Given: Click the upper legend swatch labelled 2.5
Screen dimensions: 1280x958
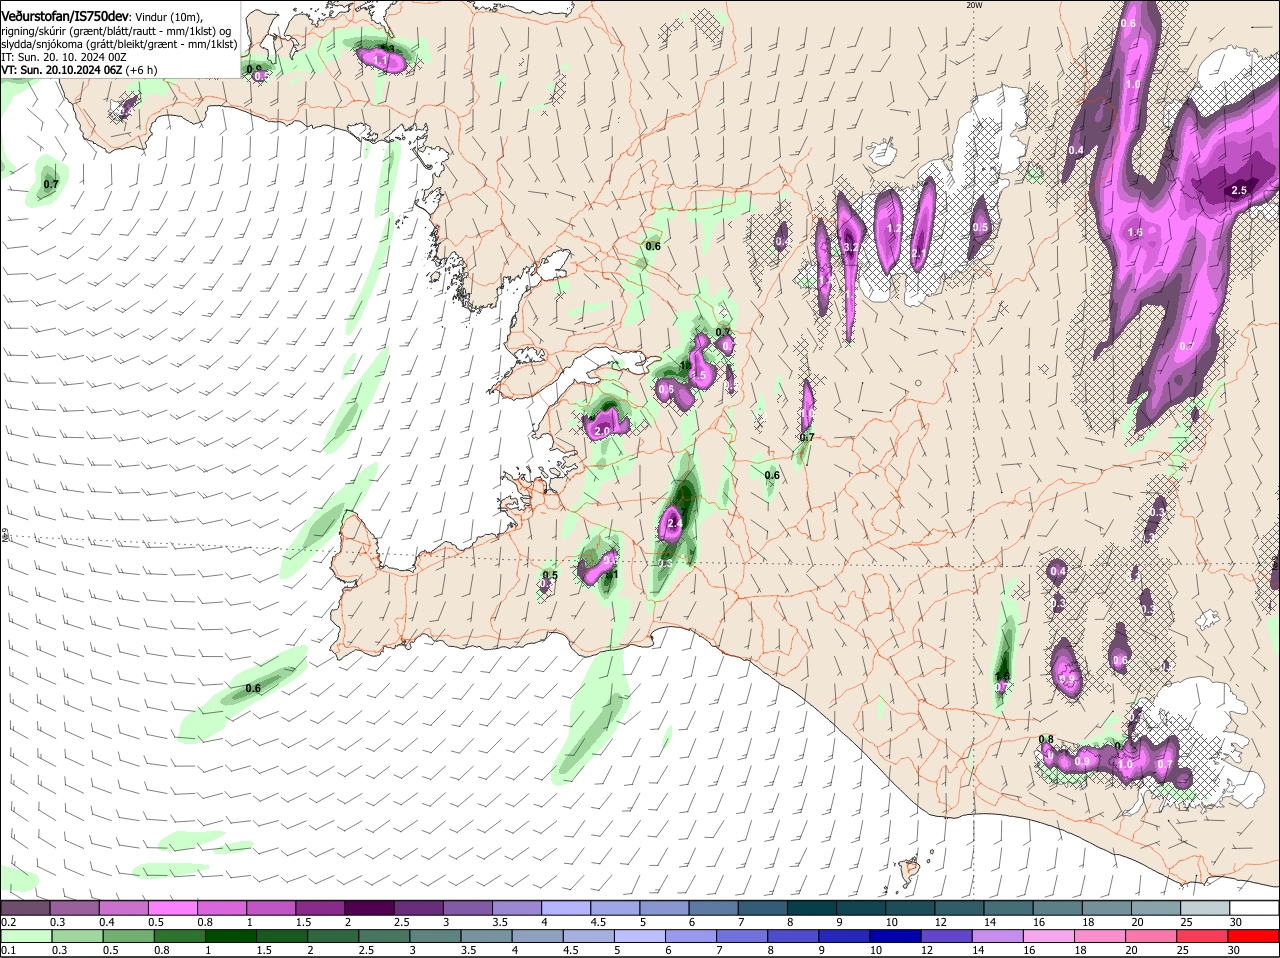Looking at the screenshot, I should pos(418,908).
